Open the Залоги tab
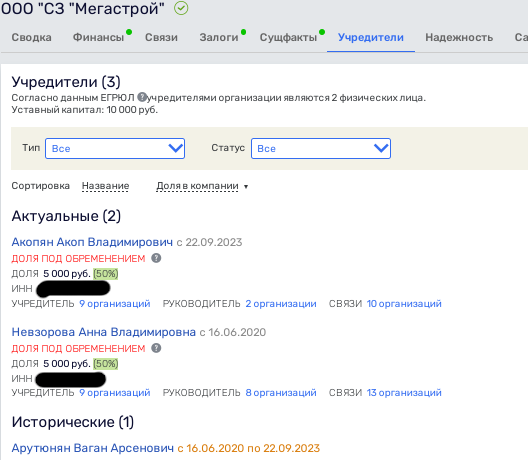Viewport: 528px width, 460px height. click(x=219, y=37)
